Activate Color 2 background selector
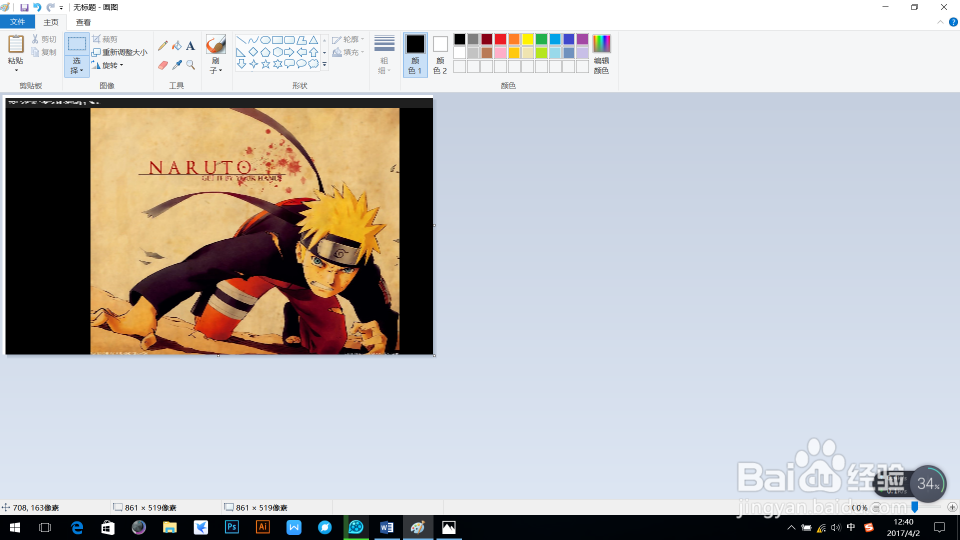Viewport: 960px width, 540px height. (440, 54)
